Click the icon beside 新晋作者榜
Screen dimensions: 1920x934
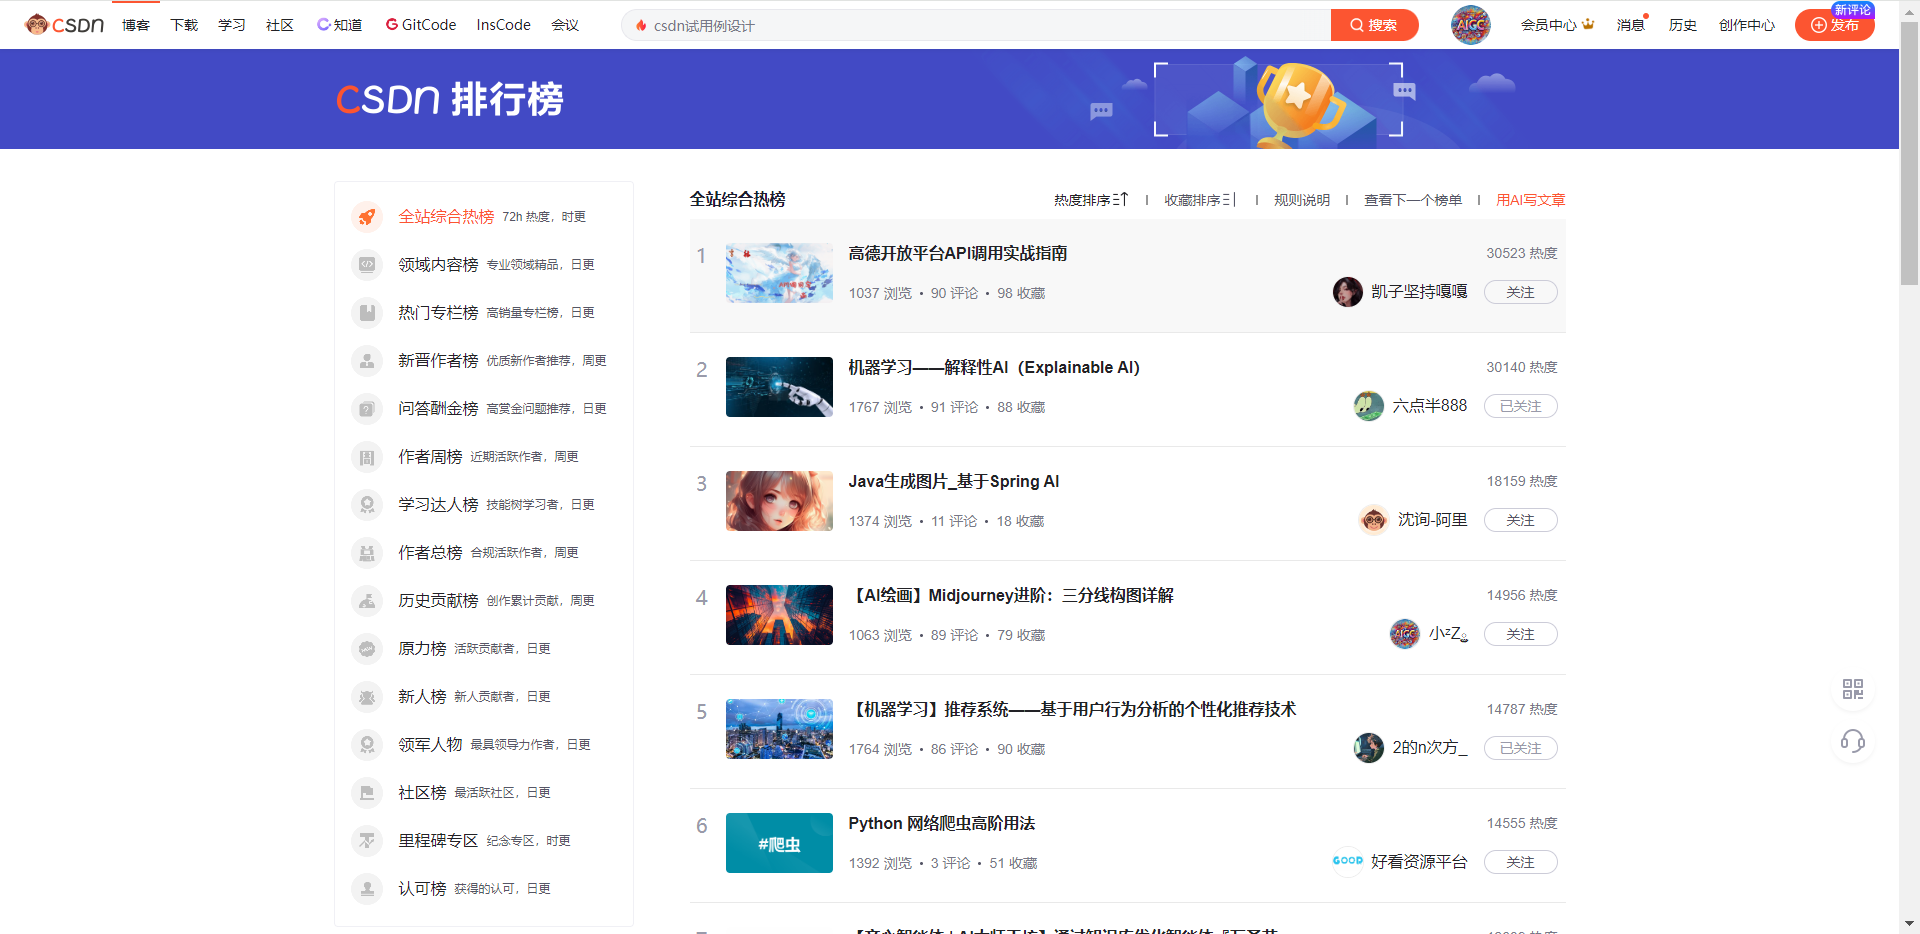(367, 361)
